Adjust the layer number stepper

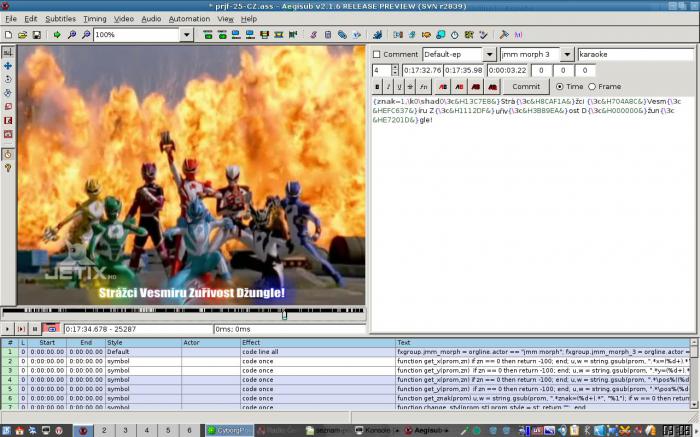pyautogui.click(x=395, y=70)
